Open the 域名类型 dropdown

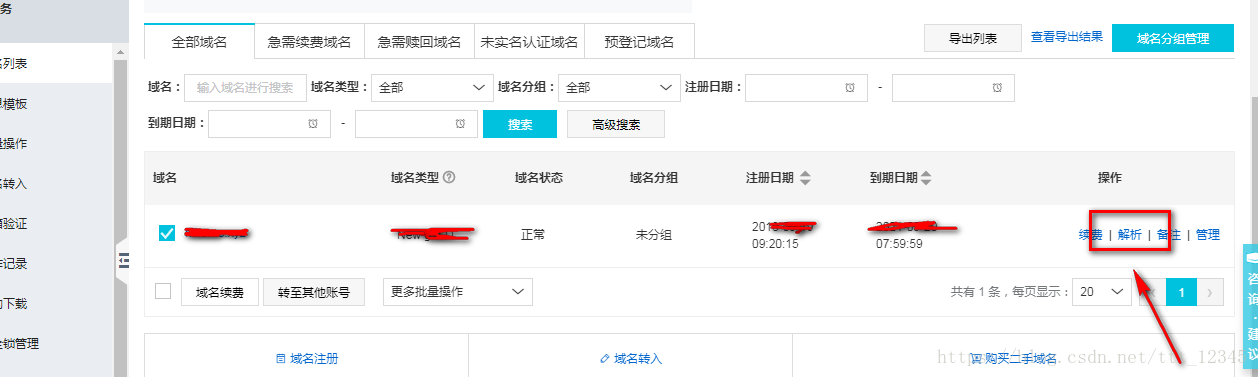[x=431, y=88]
